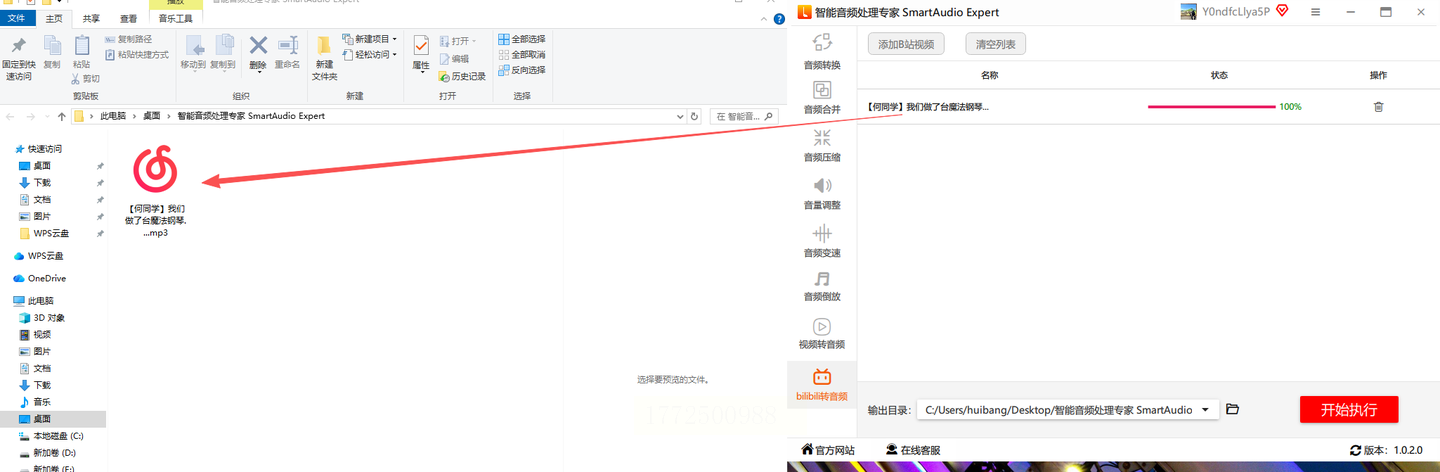Open the 视频转音频 tool in SmartAudio sidebar

click(822, 334)
